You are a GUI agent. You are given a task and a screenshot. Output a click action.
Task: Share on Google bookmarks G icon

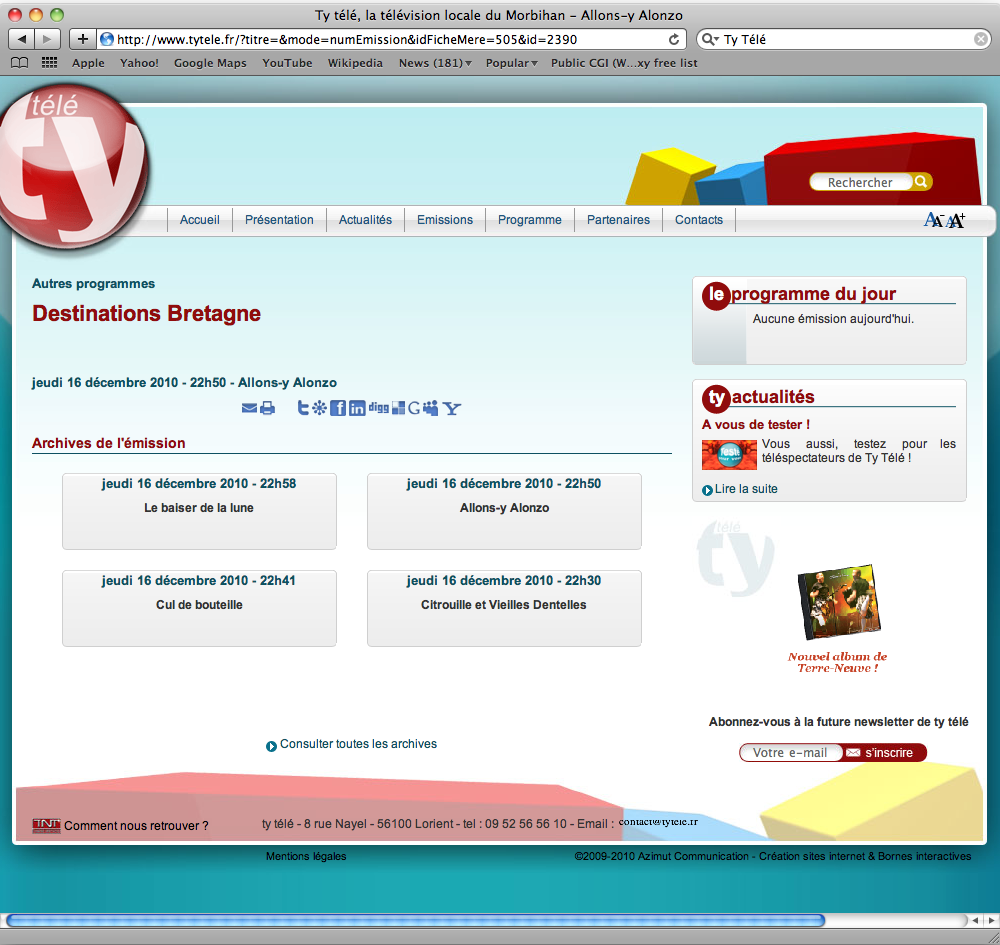(x=414, y=408)
